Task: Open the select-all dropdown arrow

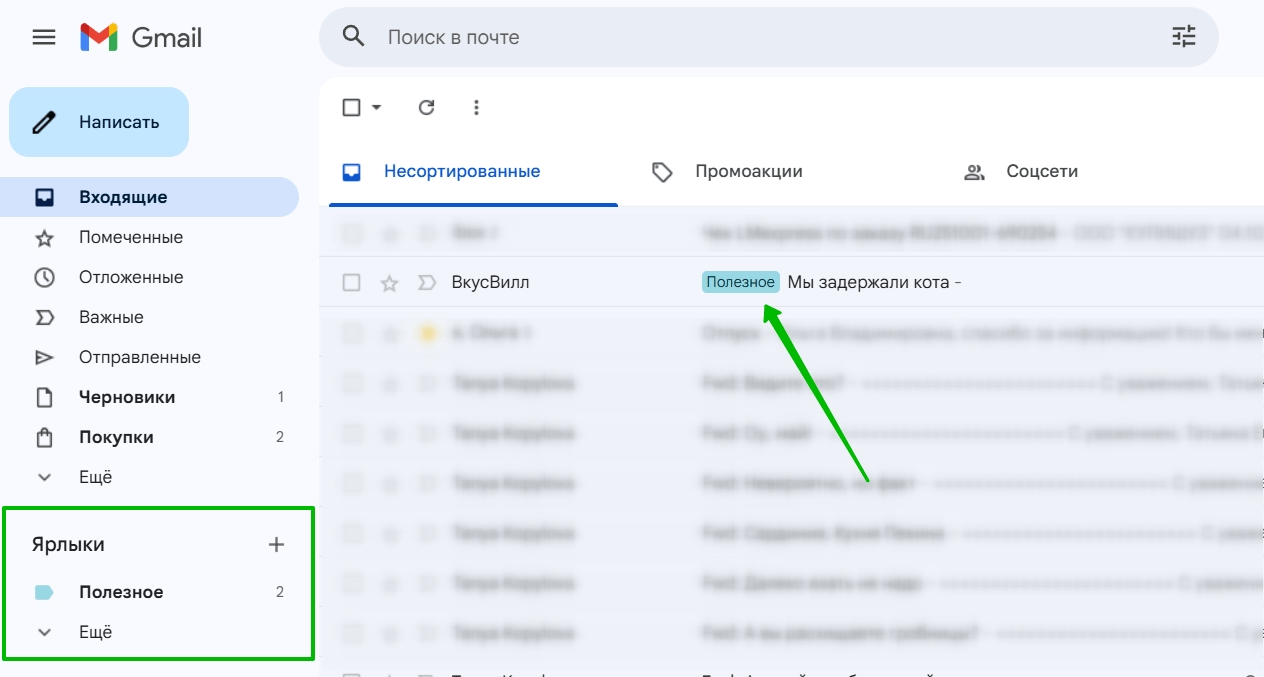Action: (x=377, y=107)
